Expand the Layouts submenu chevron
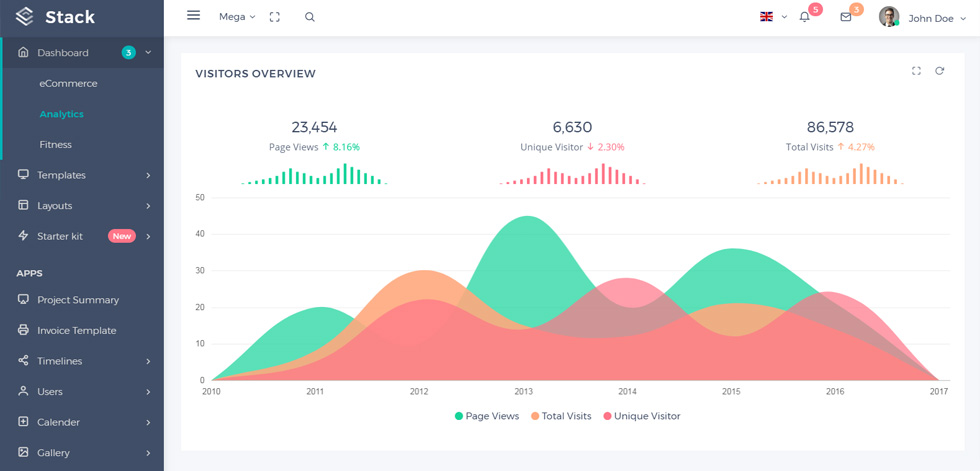Viewport: 980px width, 471px height. click(x=148, y=206)
